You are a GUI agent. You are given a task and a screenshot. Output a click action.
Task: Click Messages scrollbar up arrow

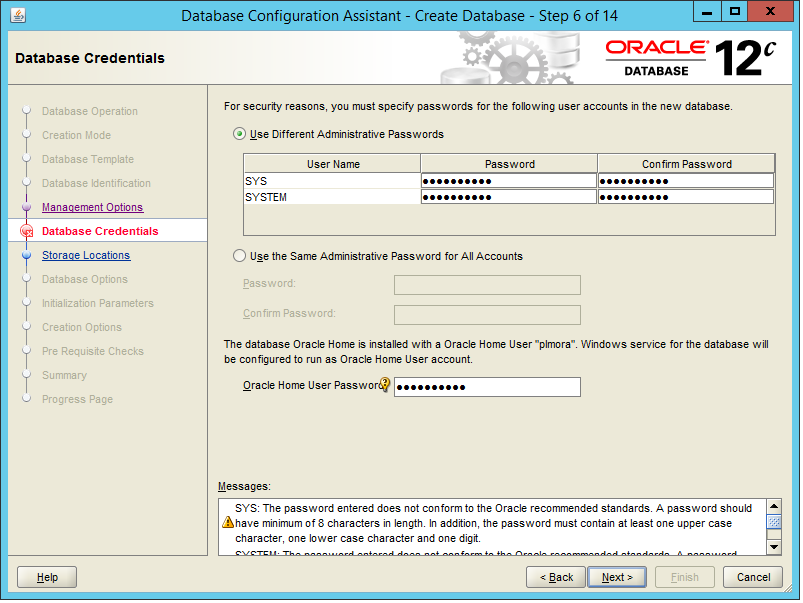774,506
